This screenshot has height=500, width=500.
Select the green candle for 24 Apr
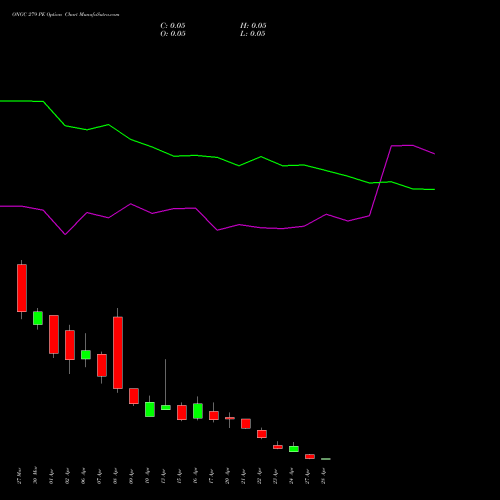(x=294, y=449)
